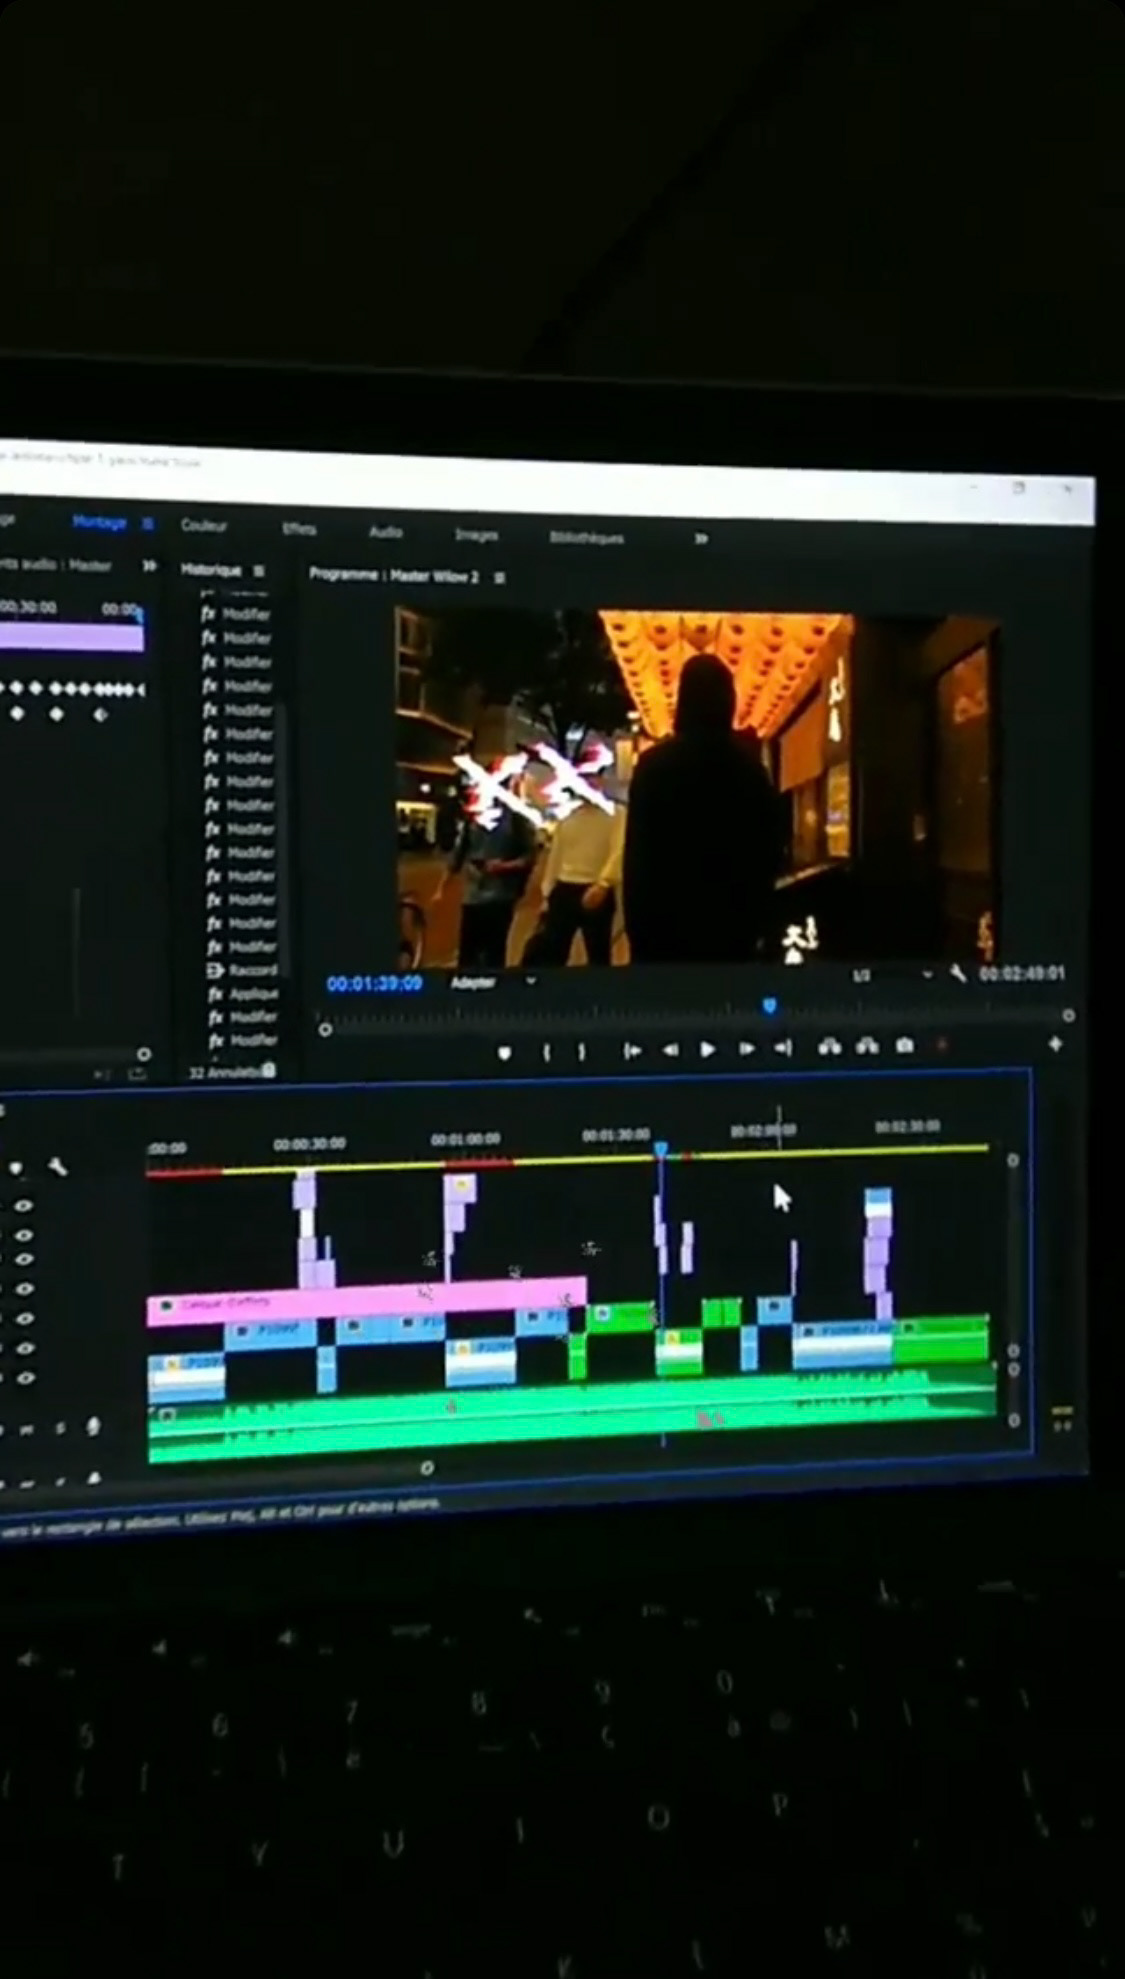
Task: Expand the audio Master panel overflow chevrons
Action: (x=149, y=565)
